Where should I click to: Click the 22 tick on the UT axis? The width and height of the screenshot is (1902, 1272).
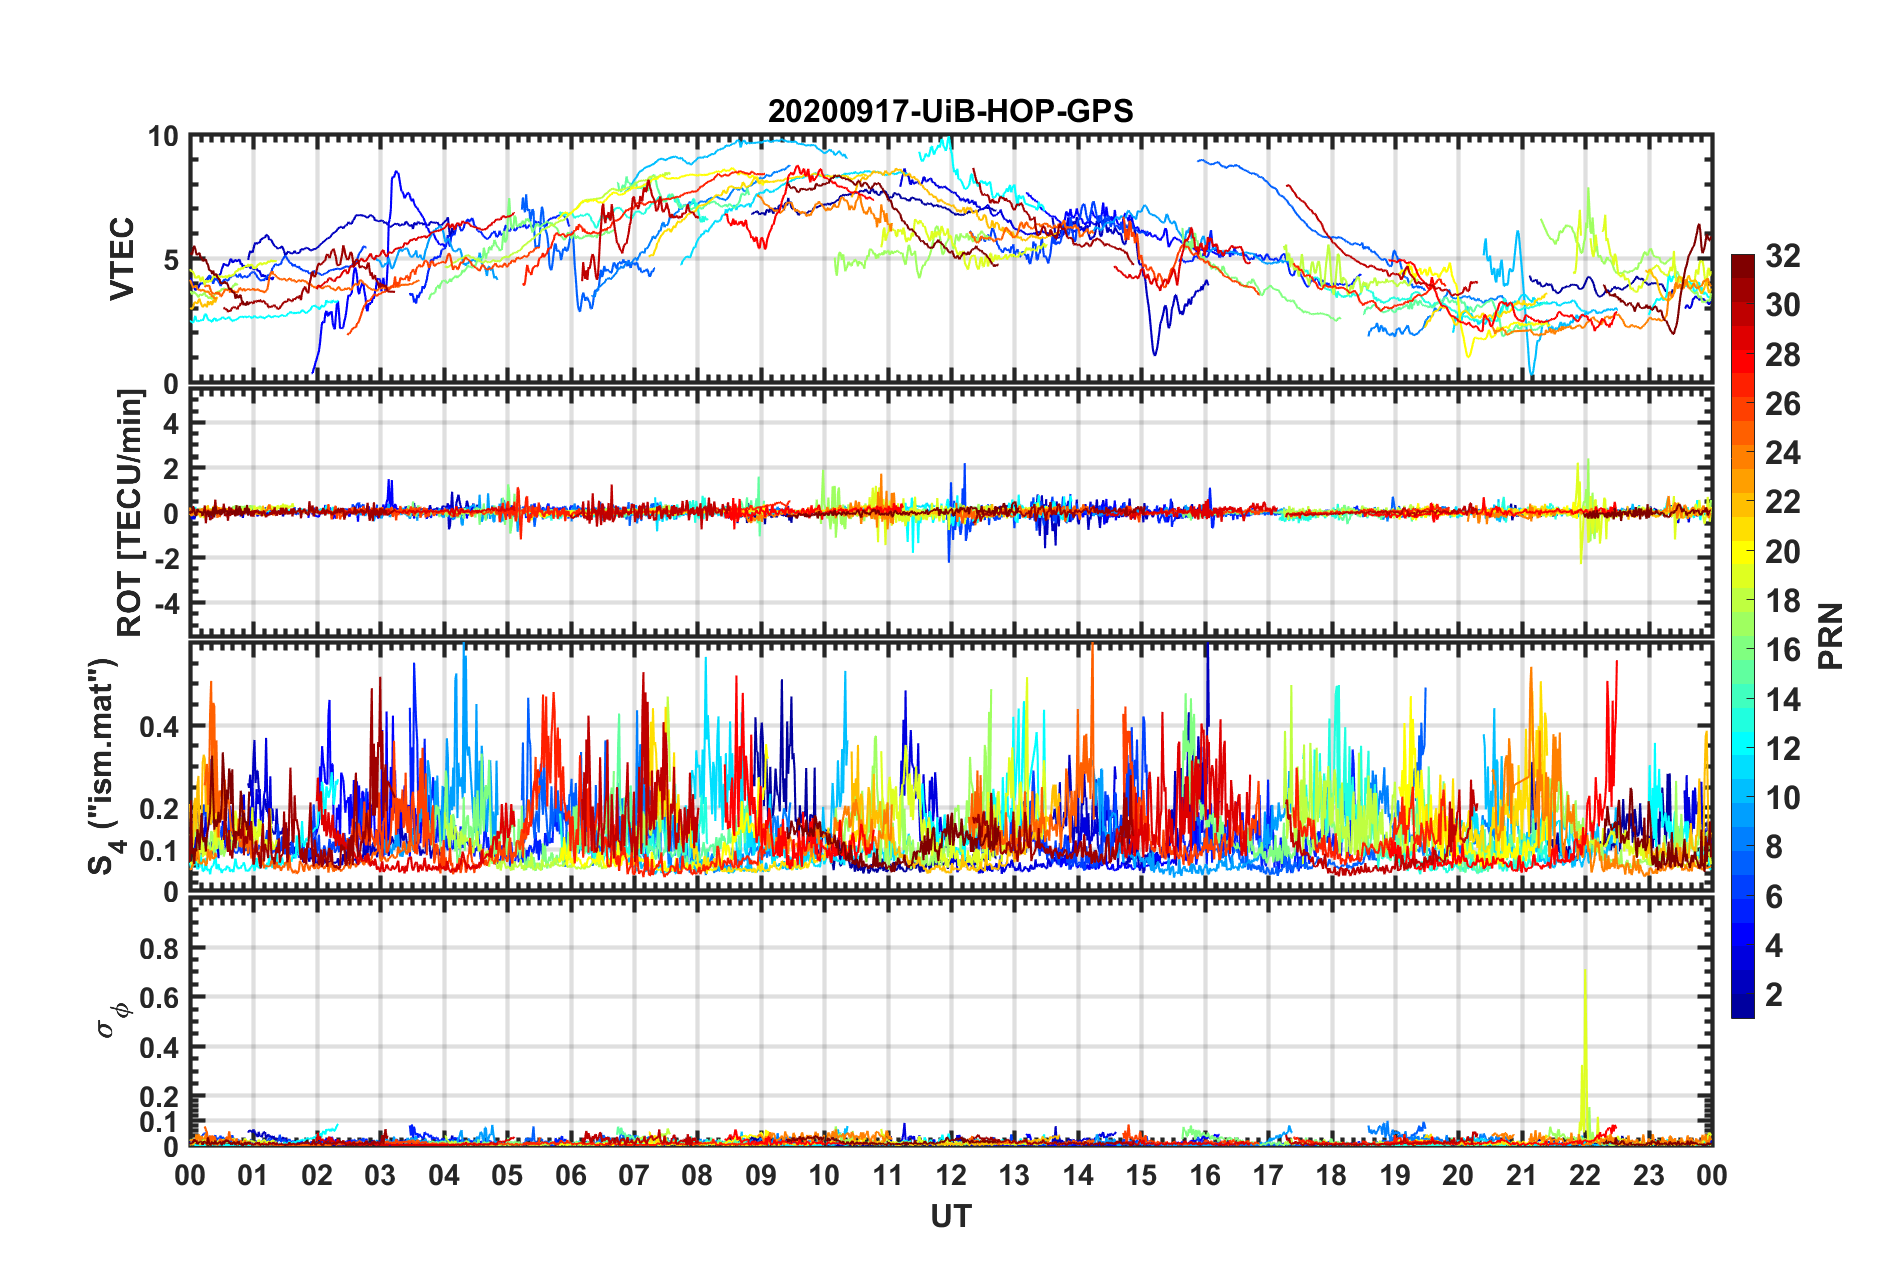[x=1585, y=1175]
